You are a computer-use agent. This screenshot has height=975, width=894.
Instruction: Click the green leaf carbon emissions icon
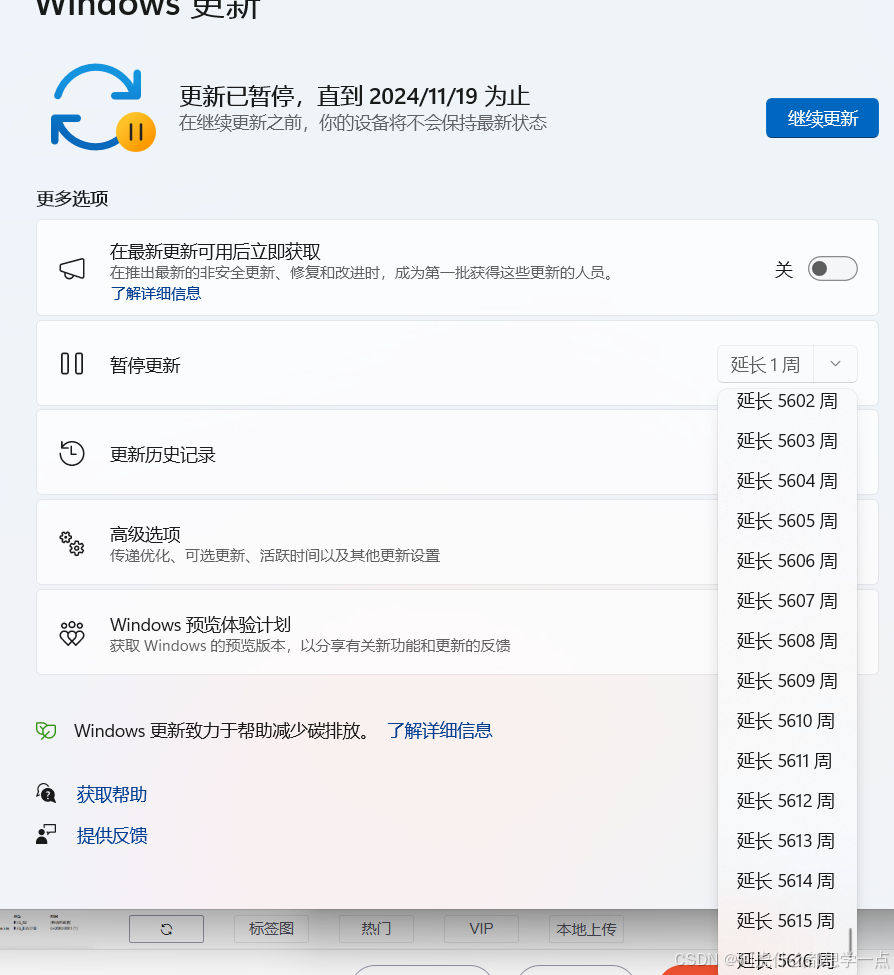(46, 731)
